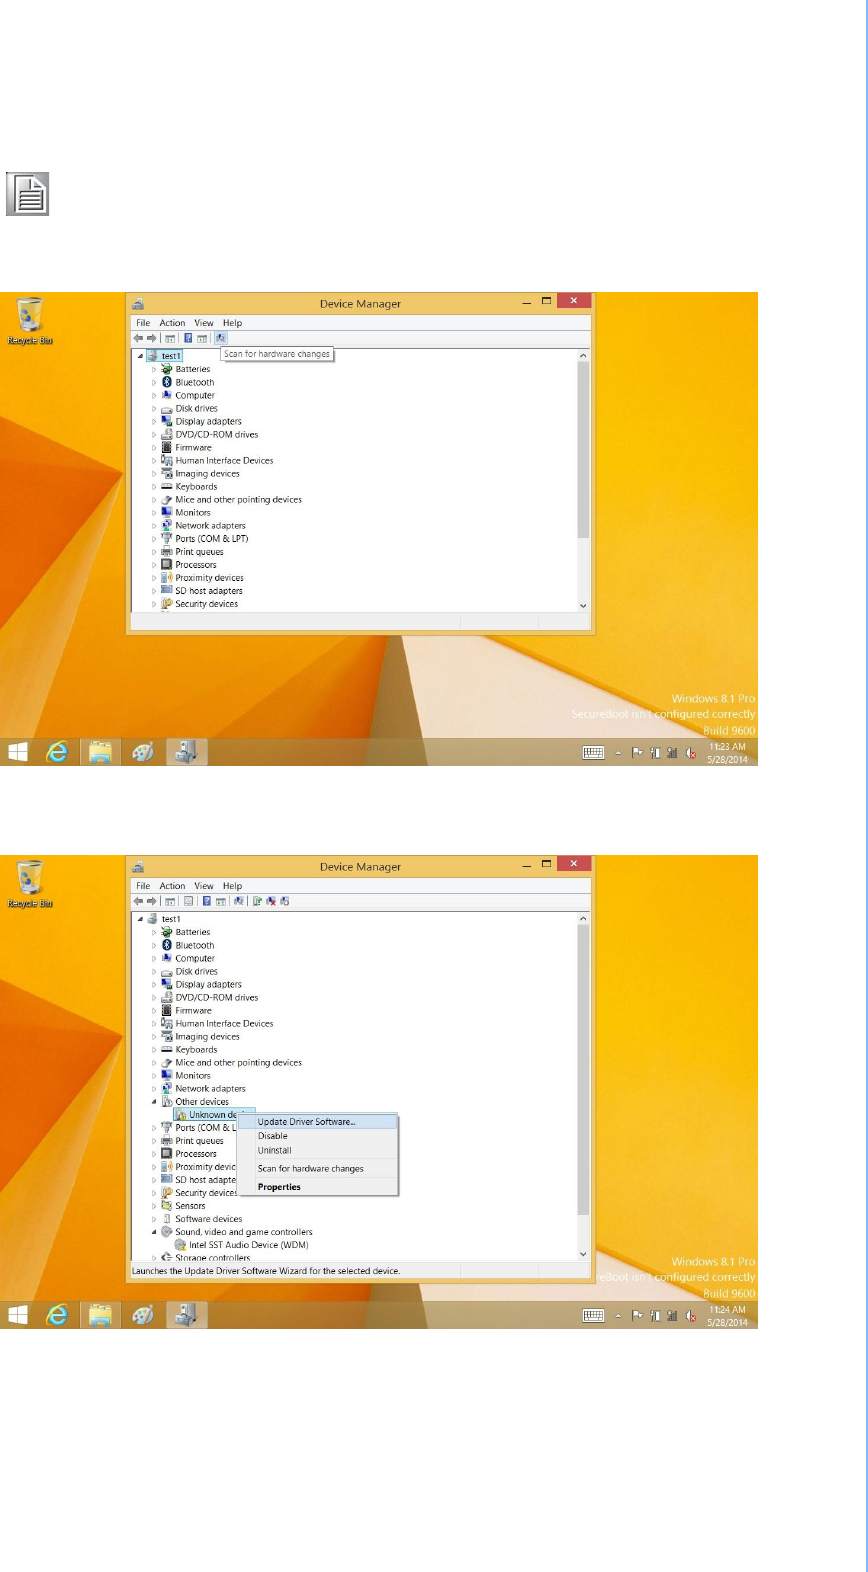The width and height of the screenshot is (868, 1572).
Task: Click the Intel SST Audio Device speaker icon
Action: tap(181, 1245)
